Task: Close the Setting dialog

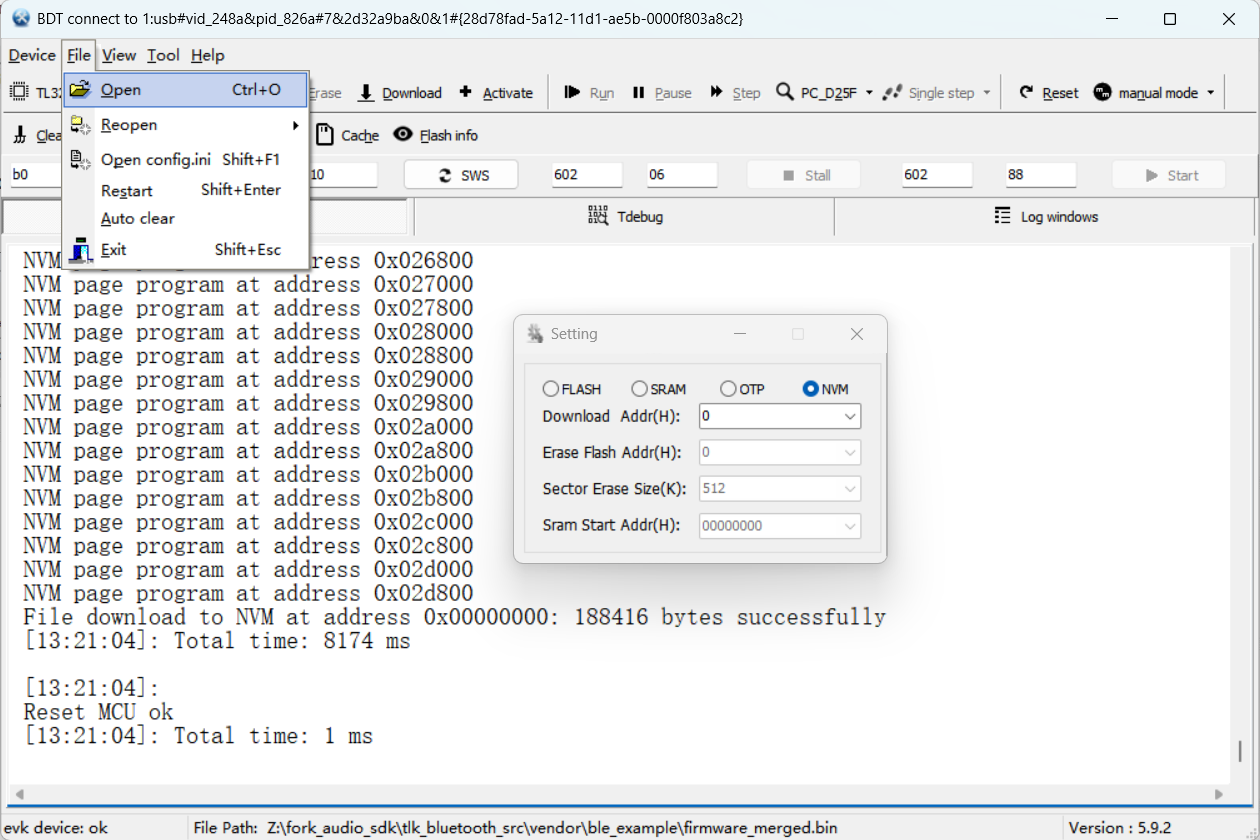Action: point(857,334)
